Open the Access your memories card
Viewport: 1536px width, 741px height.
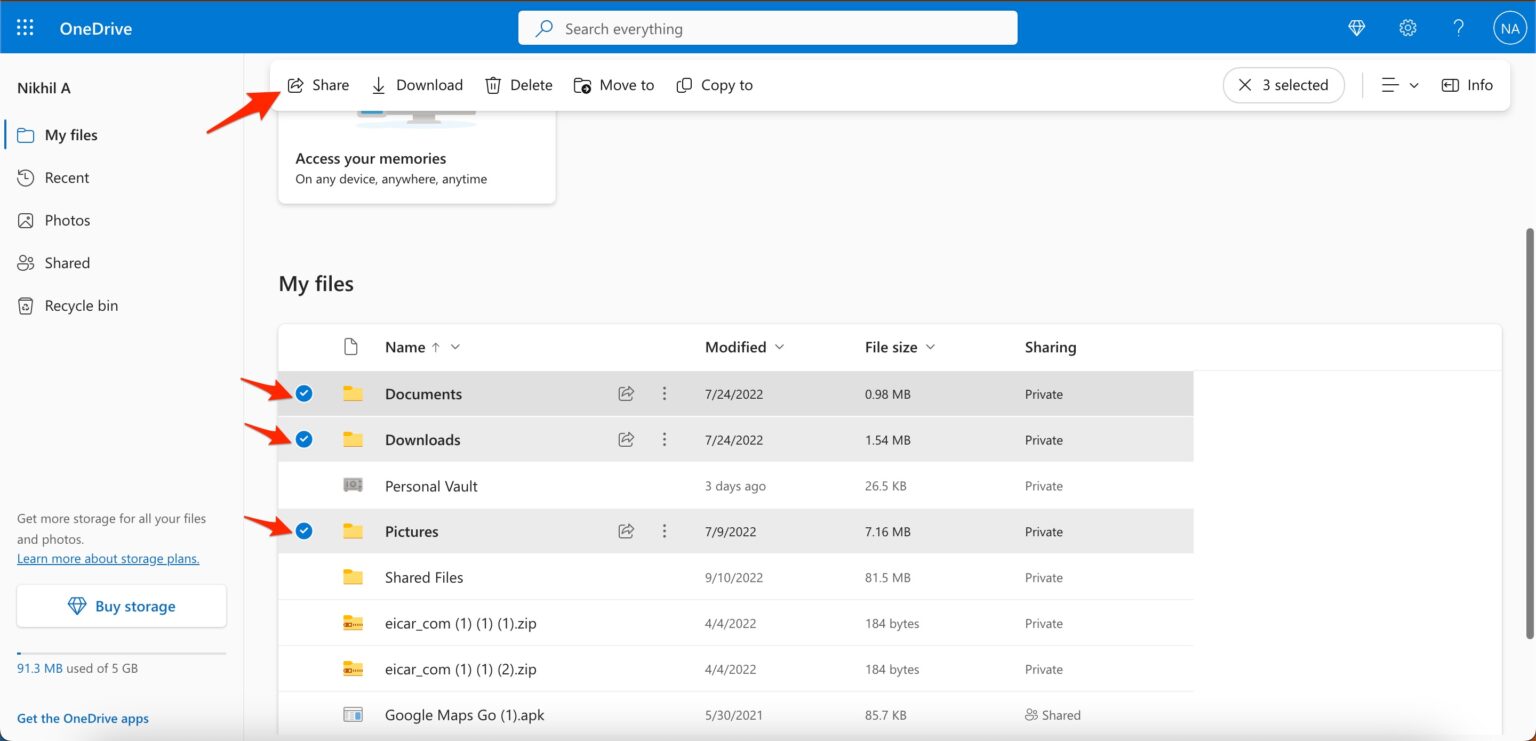pos(417,156)
